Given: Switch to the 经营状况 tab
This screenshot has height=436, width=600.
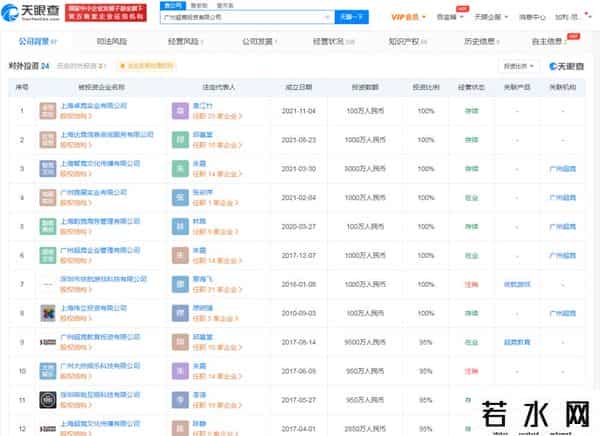Looking at the screenshot, I should click(334, 41).
